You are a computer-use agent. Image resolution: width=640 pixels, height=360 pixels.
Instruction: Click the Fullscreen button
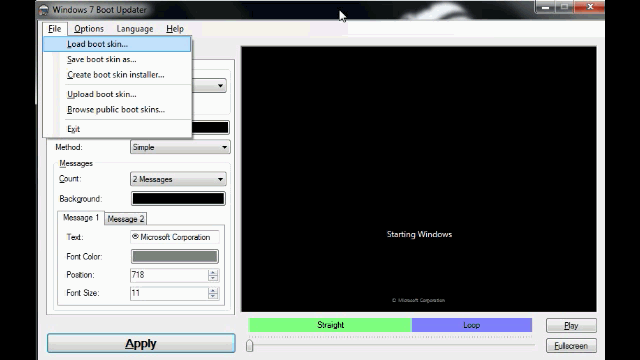coord(571,346)
